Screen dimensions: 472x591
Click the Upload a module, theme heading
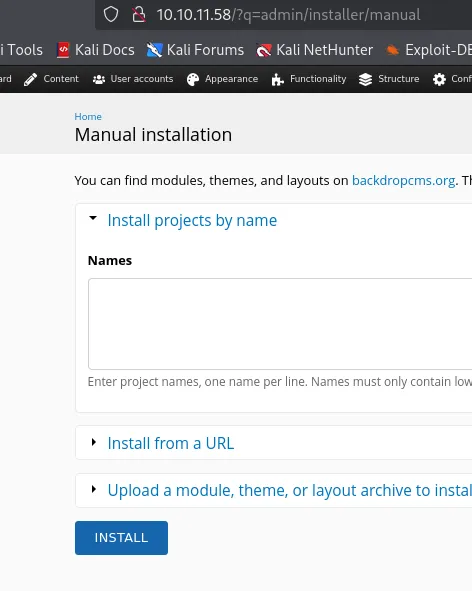(x=290, y=490)
